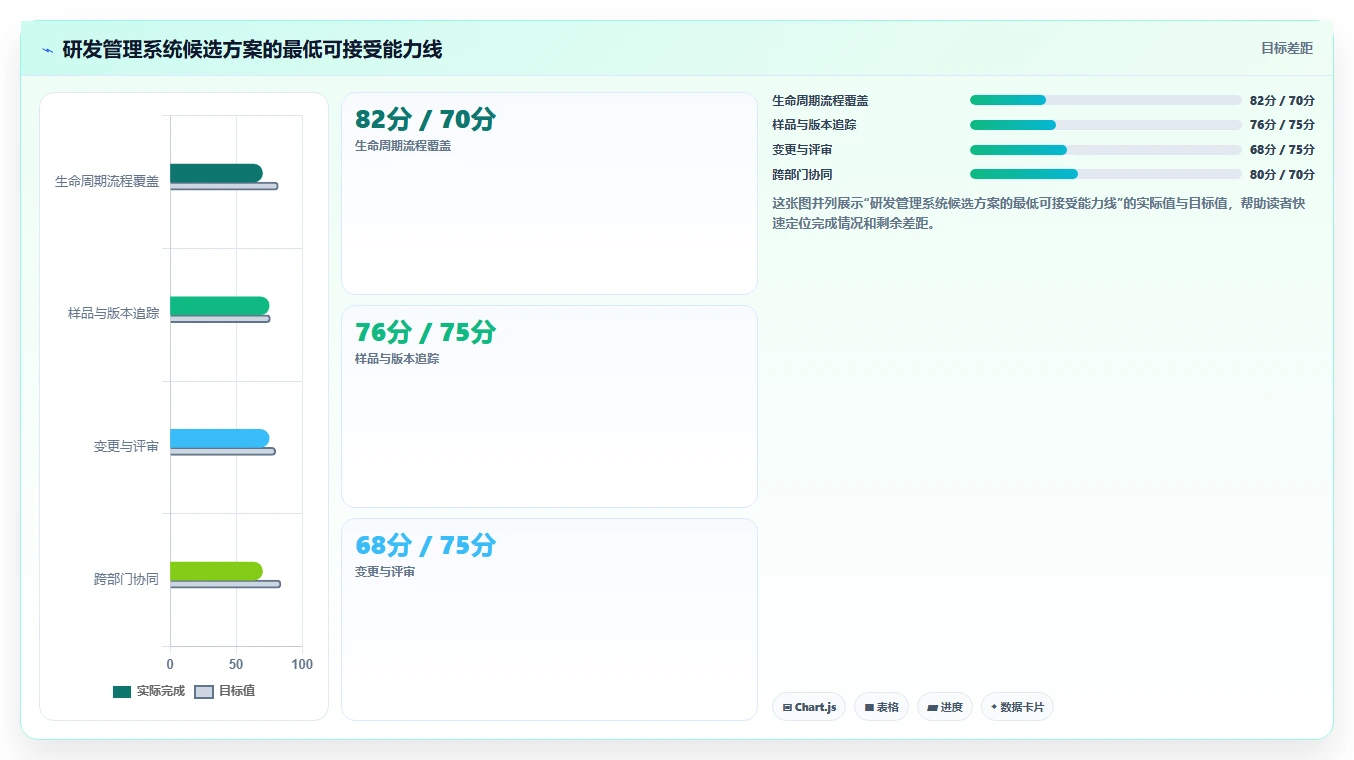Click the 目标差距 label in header
The width and height of the screenshot is (1354, 760).
pyautogui.click(x=1286, y=48)
